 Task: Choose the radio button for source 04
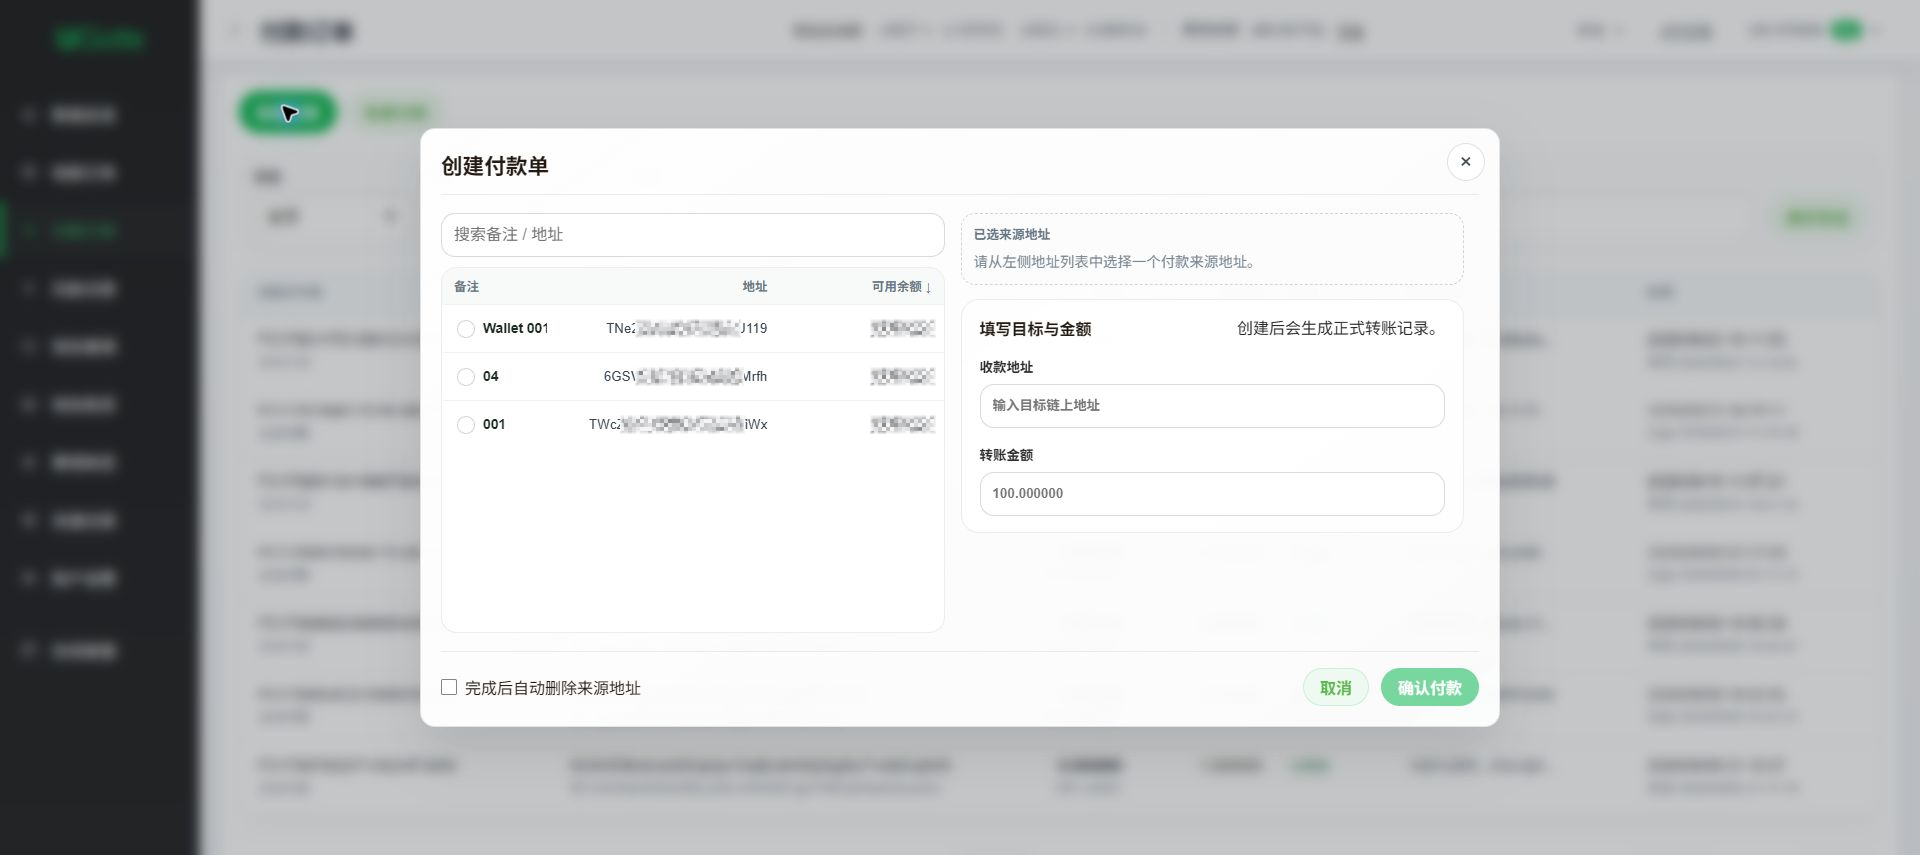pyautogui.click(x=466, y=377)
